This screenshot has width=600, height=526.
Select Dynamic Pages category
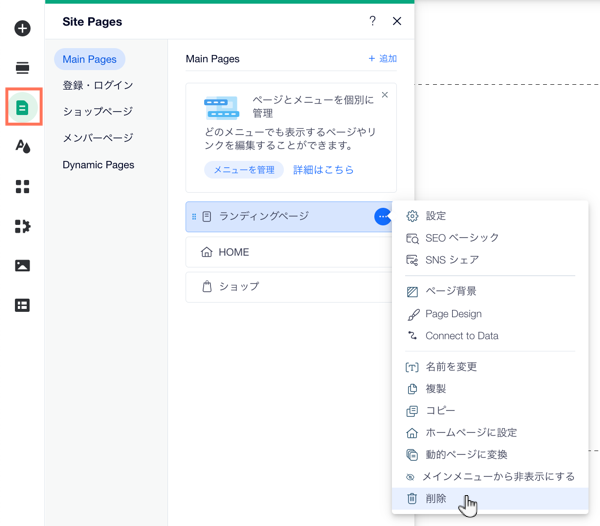pyautogui.click(x=98, y=165)
